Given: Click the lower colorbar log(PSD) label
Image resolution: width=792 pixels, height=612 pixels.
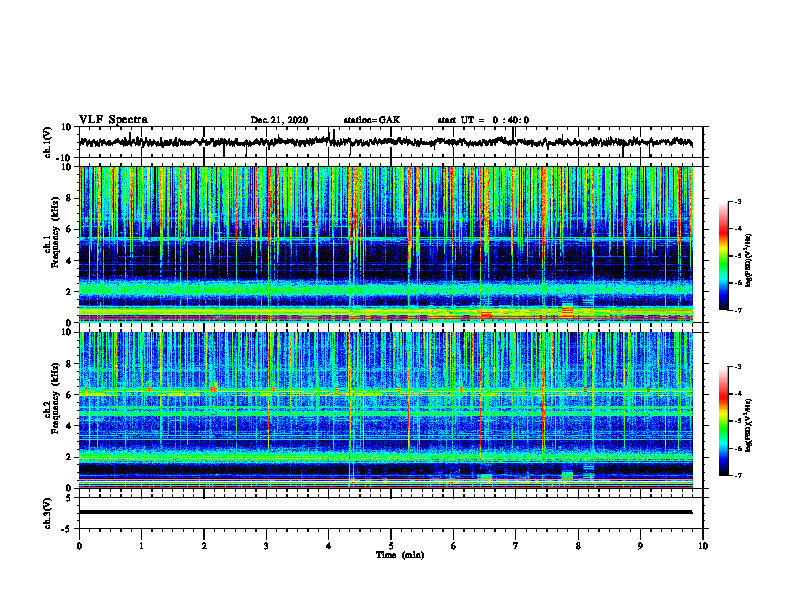Looking at the screenshot, I should (748, 425).
